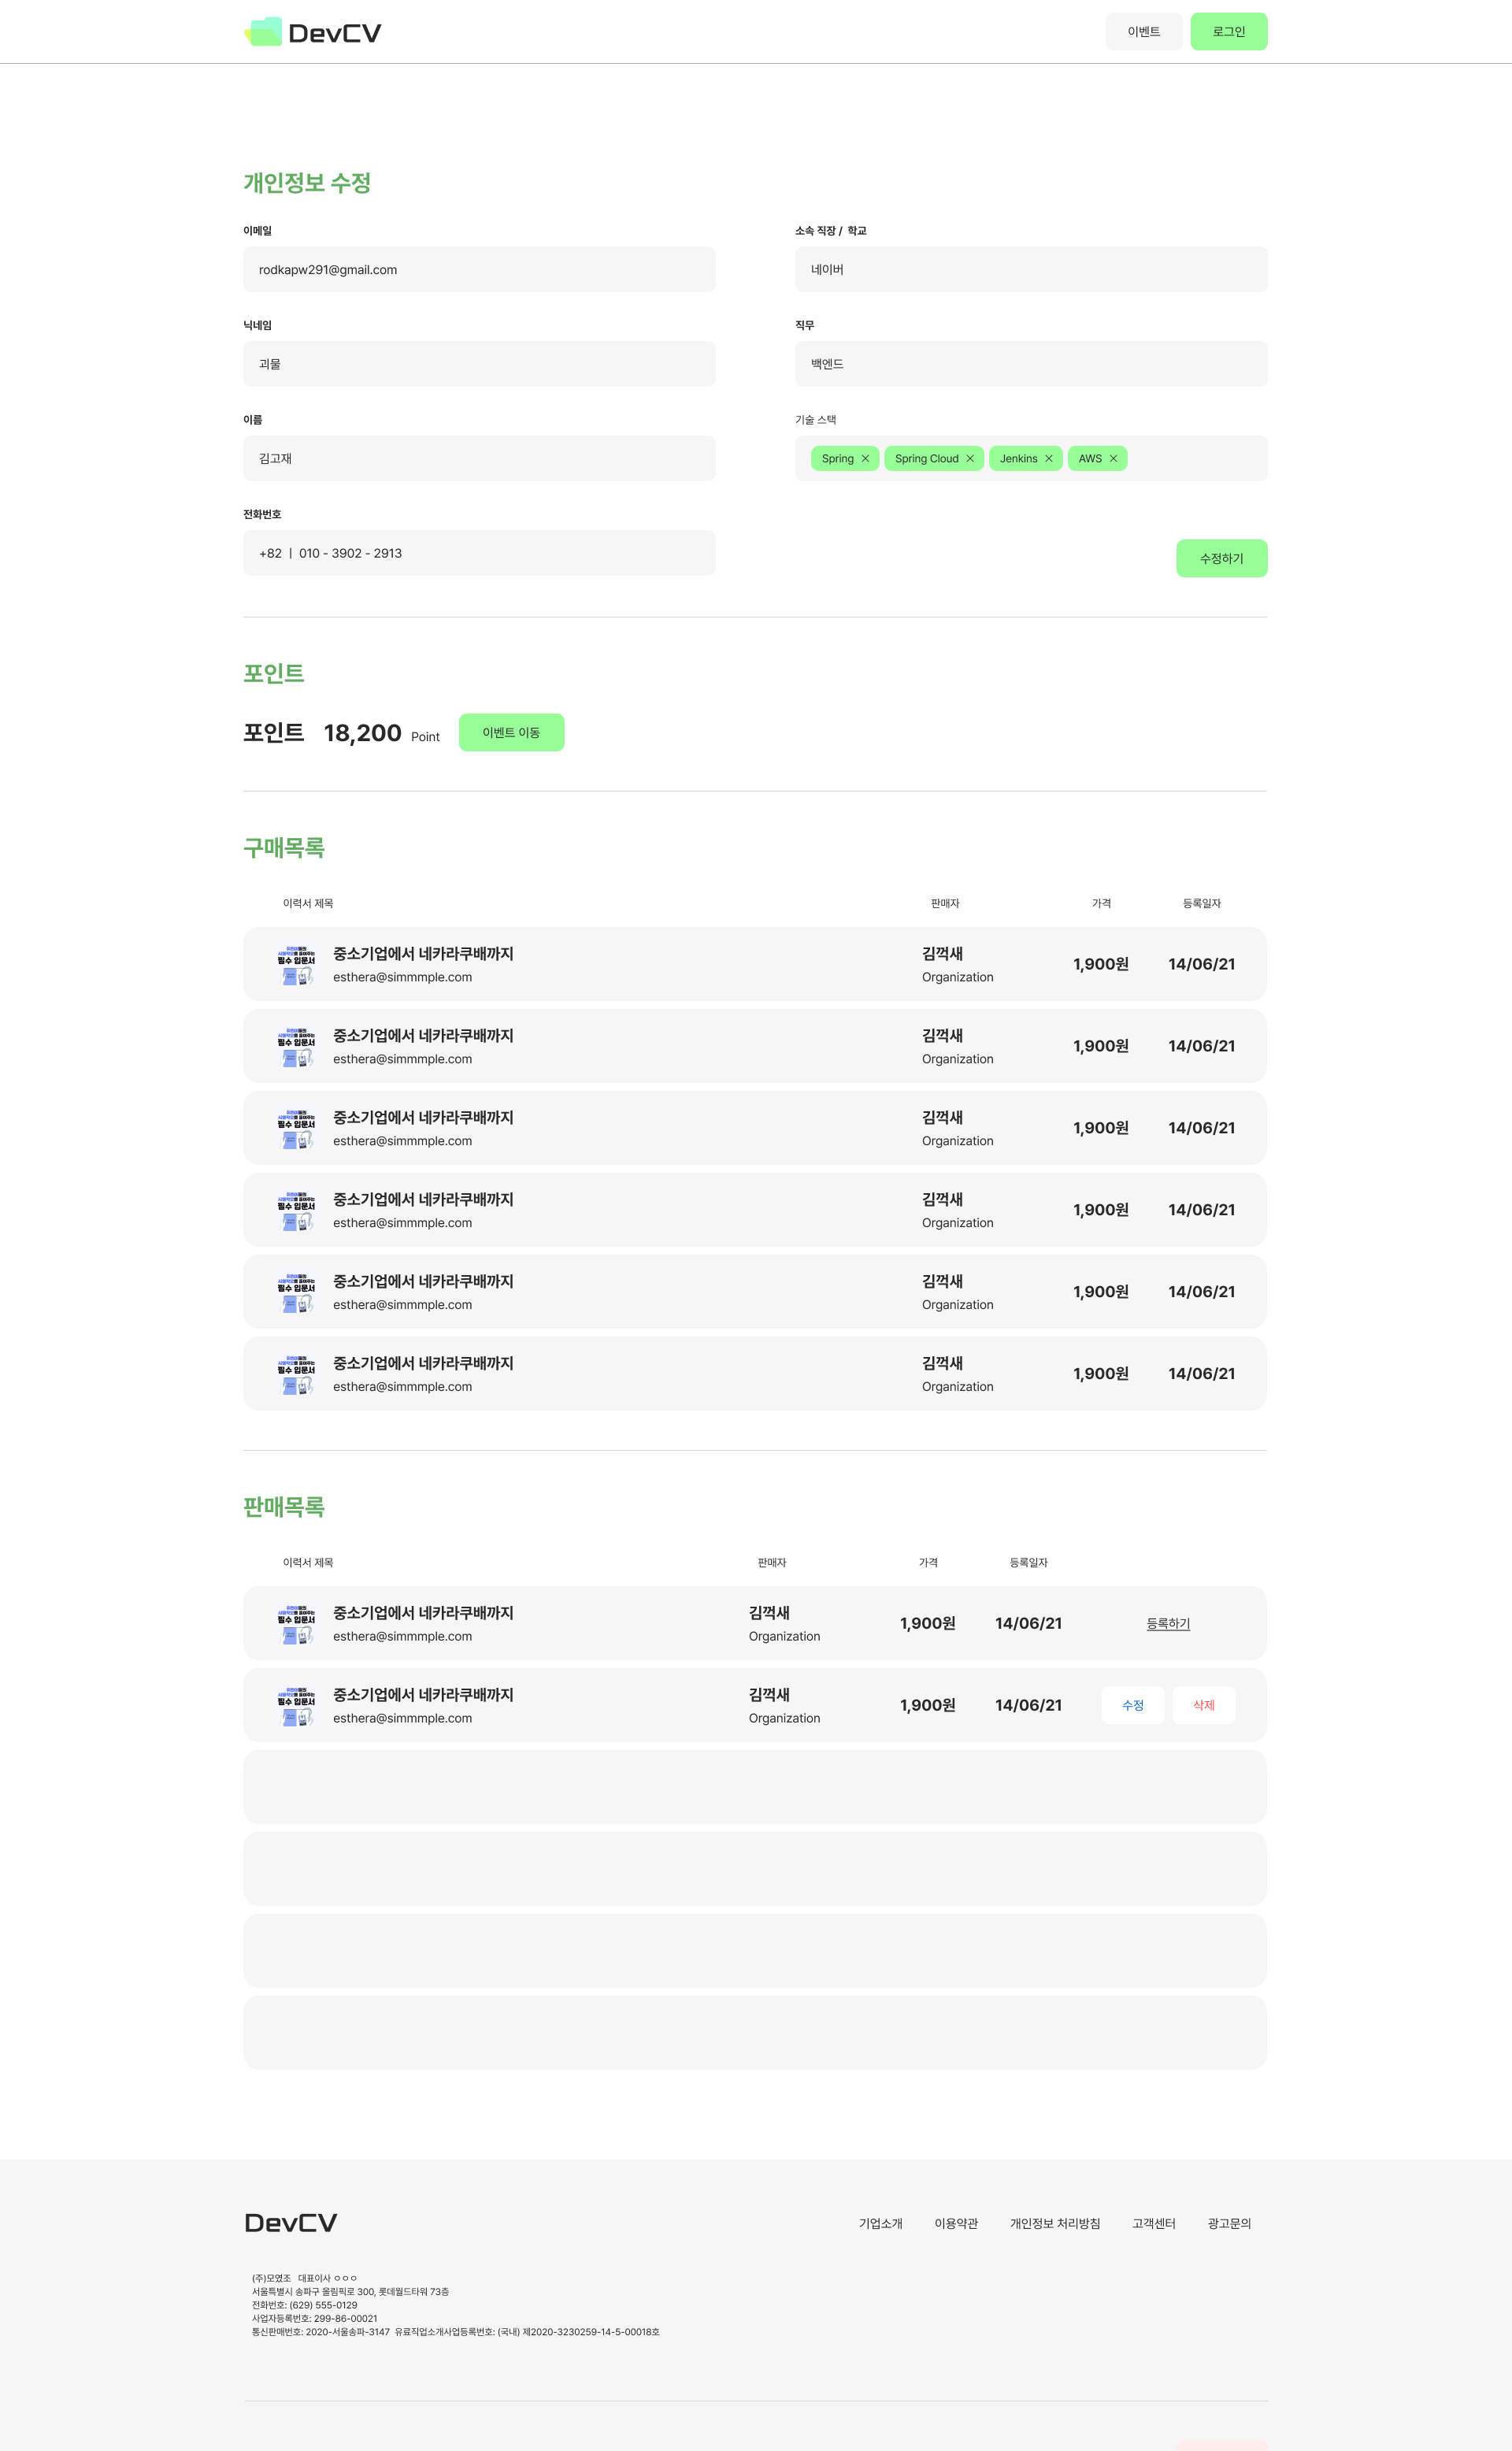Remove the Spring Cloud tag
The image size is (1512, 2451).
[969, 459]
